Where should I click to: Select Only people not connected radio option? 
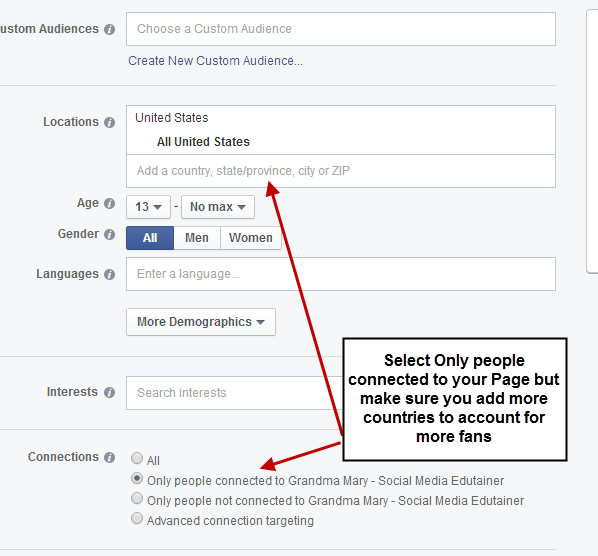click(x=137, y=498)
